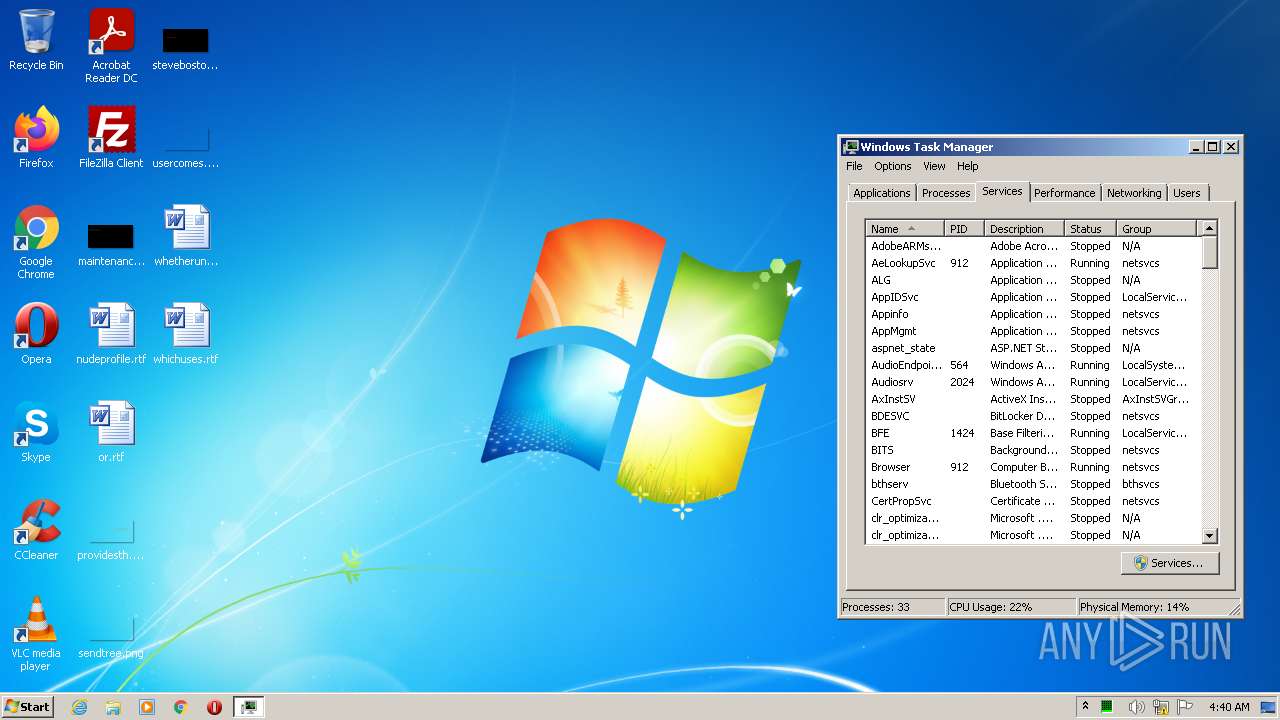Click the Task Manager taskbar button
This screenshot has width=1280, height=720.
[x=248, y=707]
